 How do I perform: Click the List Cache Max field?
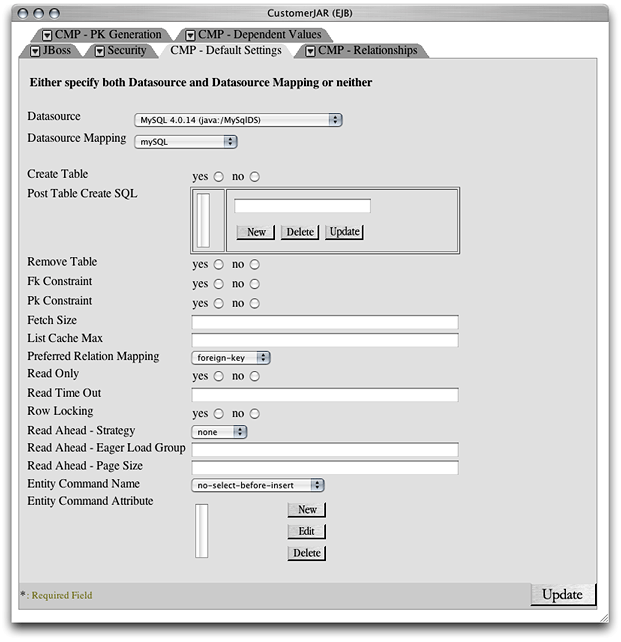click(325, 340)
